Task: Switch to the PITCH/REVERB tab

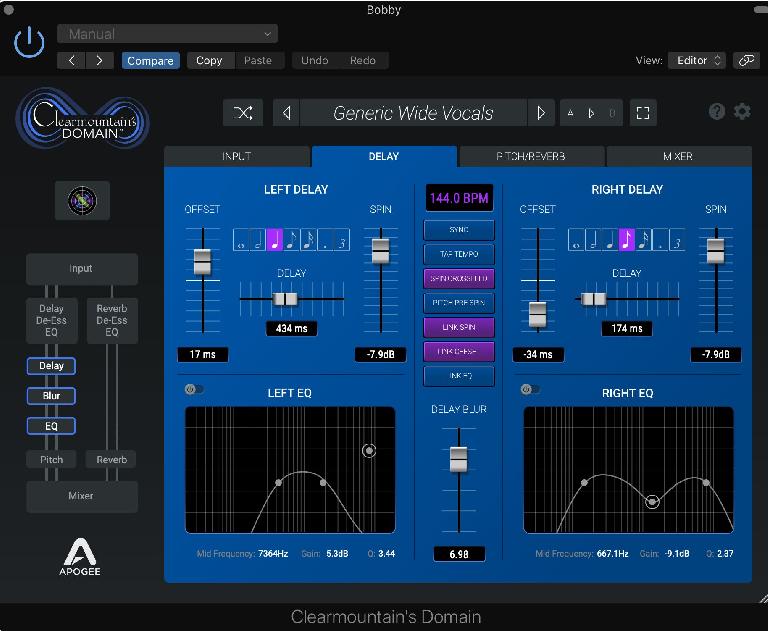Action: pyautogui.click(x=531, y=156)
